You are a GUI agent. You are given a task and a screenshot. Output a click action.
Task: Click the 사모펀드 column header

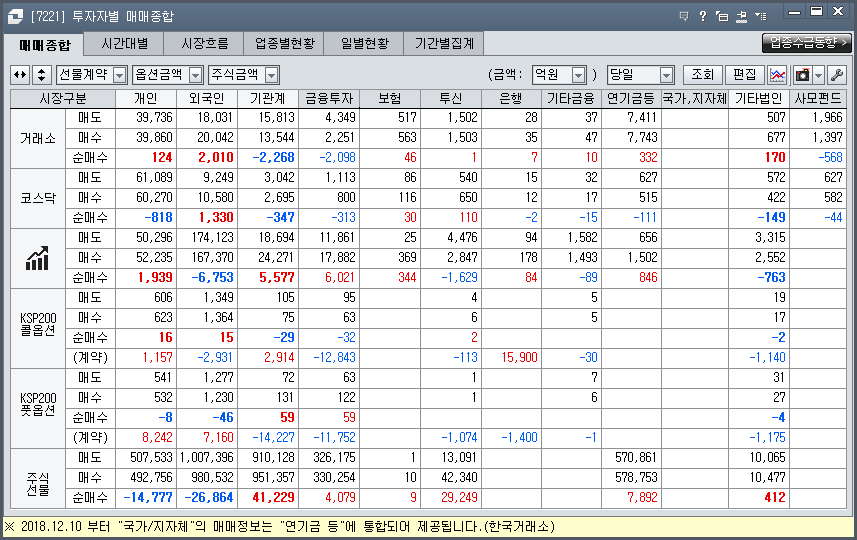point(818,99)
